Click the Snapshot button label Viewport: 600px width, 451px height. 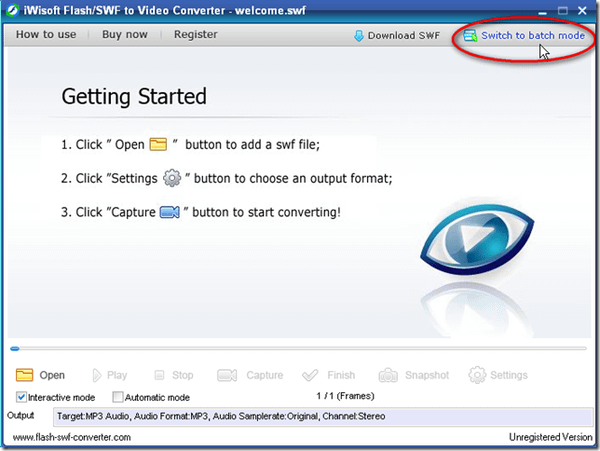click(427, 375)
